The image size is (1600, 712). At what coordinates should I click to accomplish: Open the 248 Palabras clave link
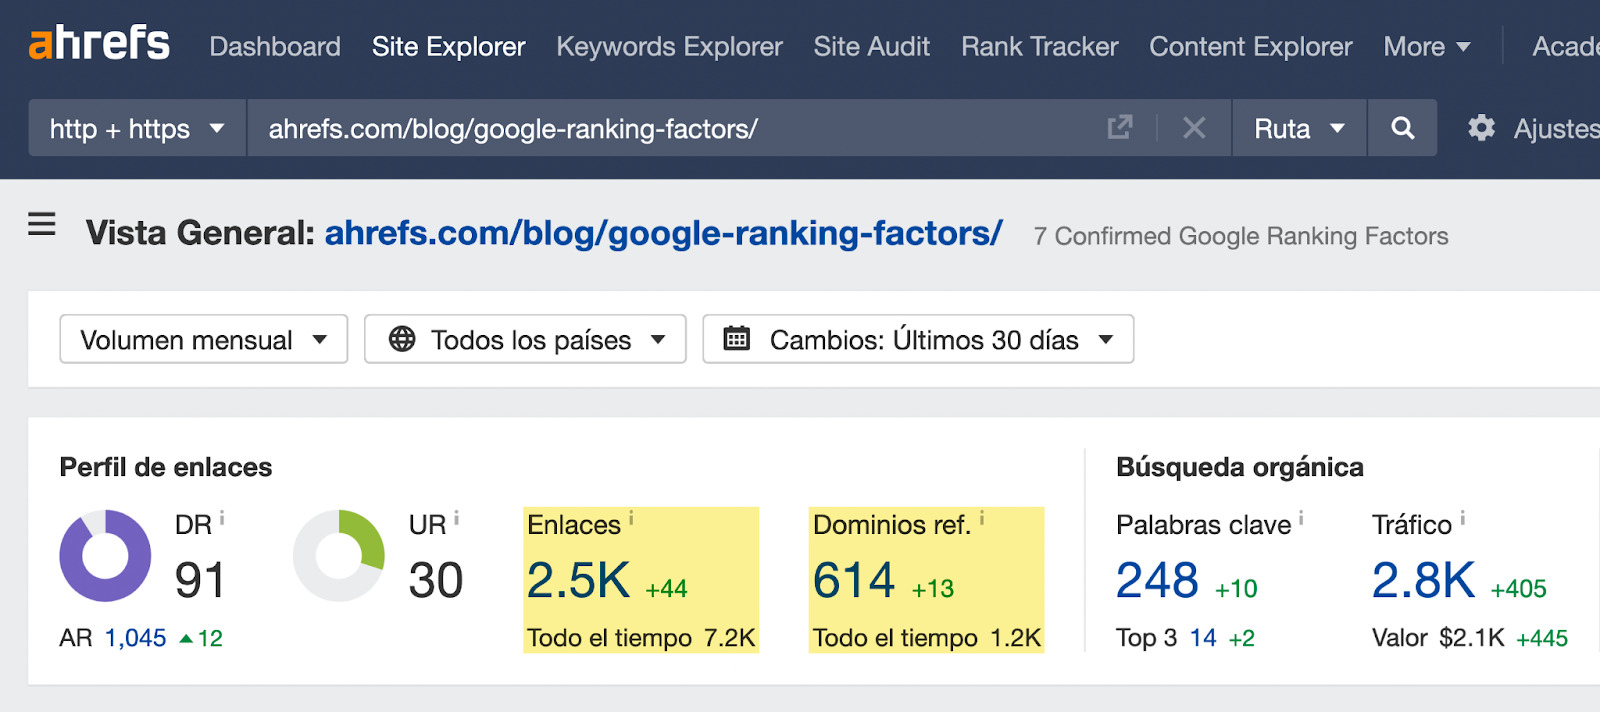pos(1157,580)
